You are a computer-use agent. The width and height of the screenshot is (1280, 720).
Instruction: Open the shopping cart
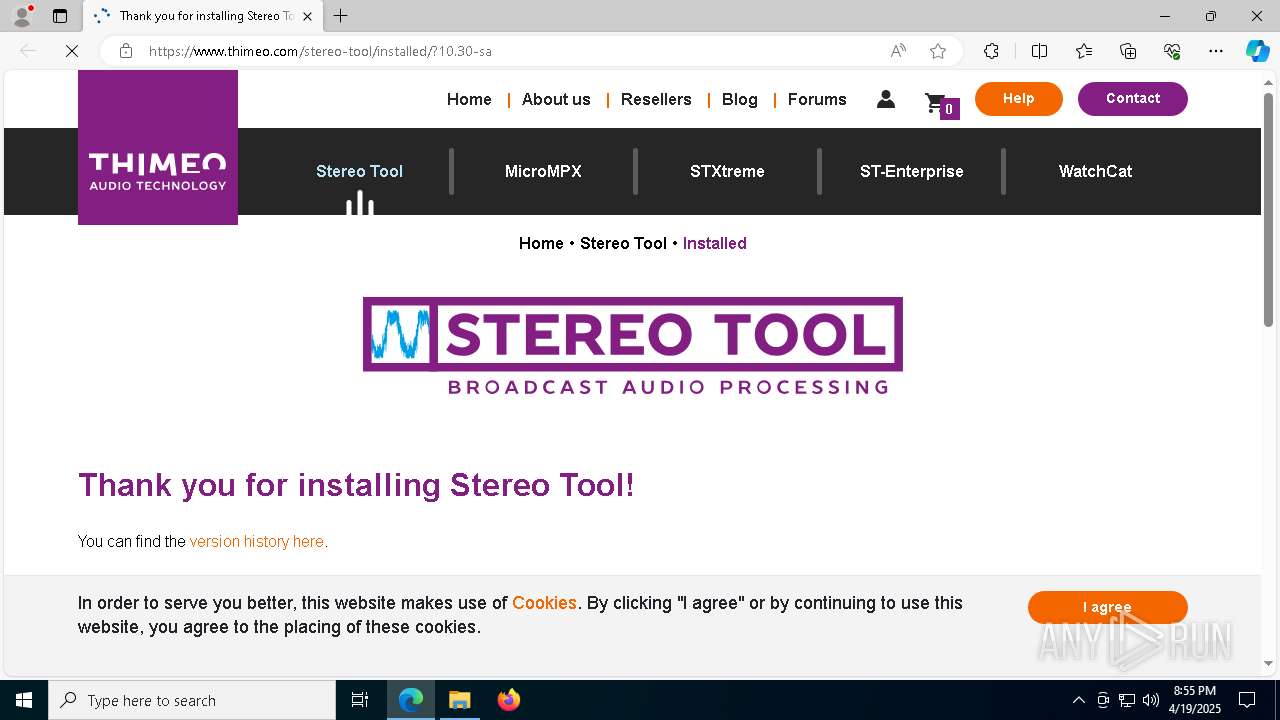tap(941, 103)
